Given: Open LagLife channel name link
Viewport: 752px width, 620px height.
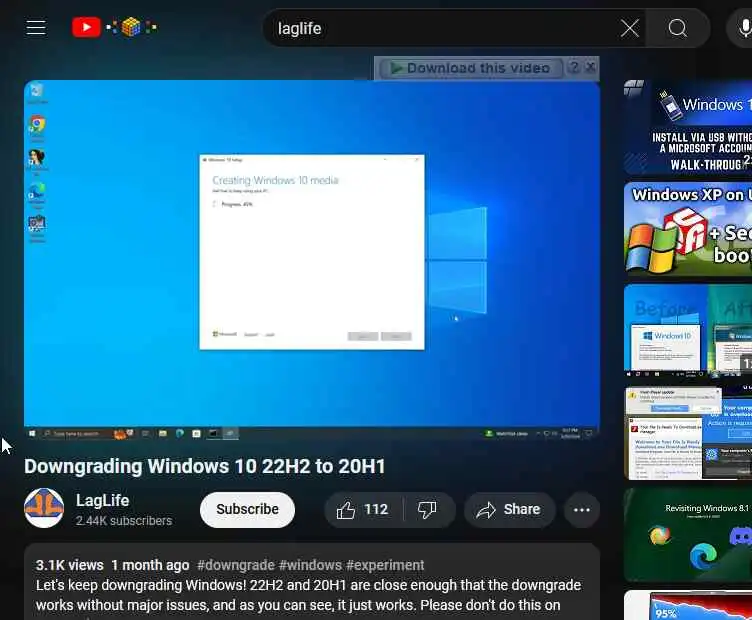Looking at the screenshot, I should click(x=103, y=500).
